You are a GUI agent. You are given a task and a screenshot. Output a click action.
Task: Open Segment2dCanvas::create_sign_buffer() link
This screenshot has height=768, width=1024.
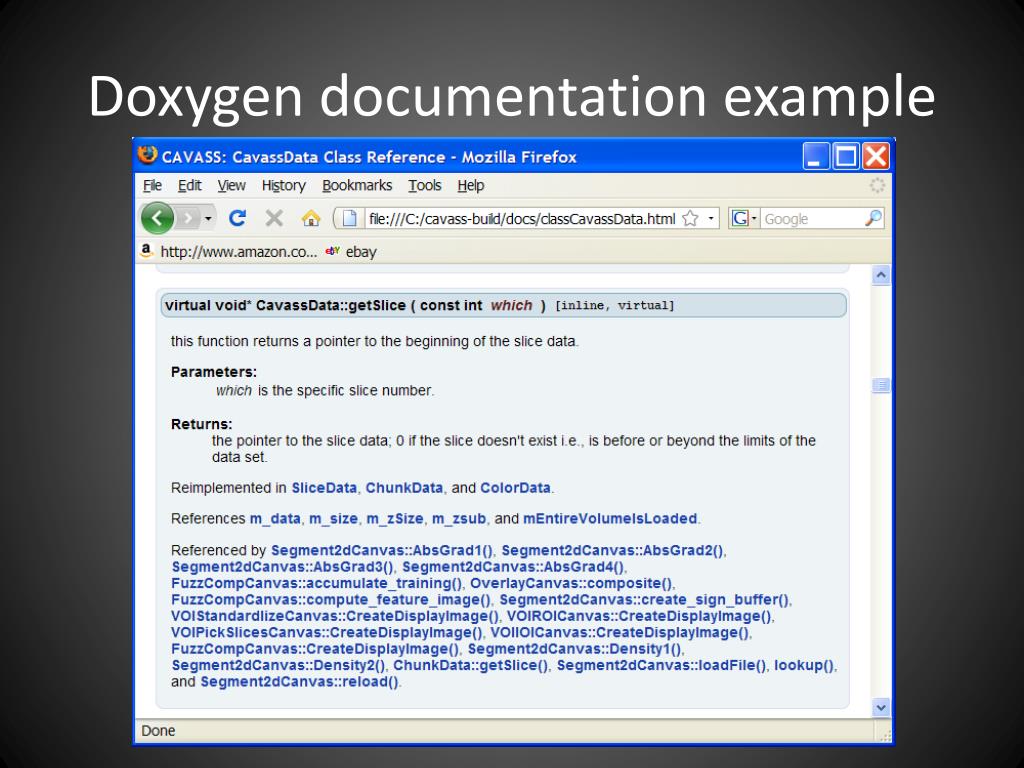[x=645, y=600]
